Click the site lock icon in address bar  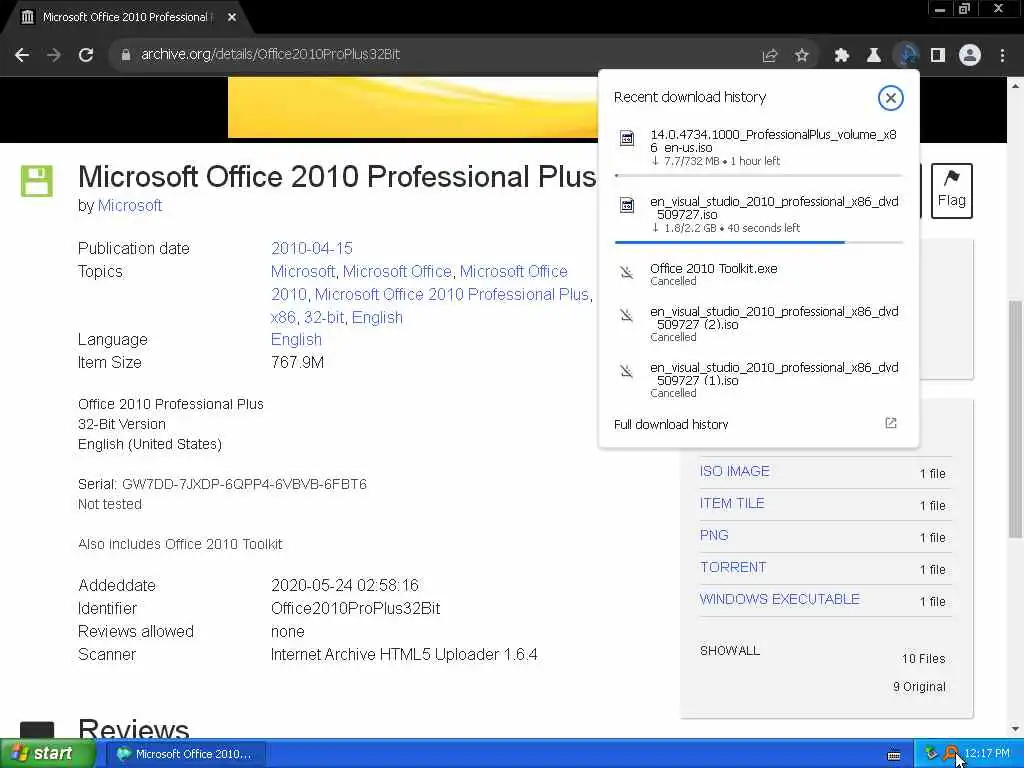126,55
